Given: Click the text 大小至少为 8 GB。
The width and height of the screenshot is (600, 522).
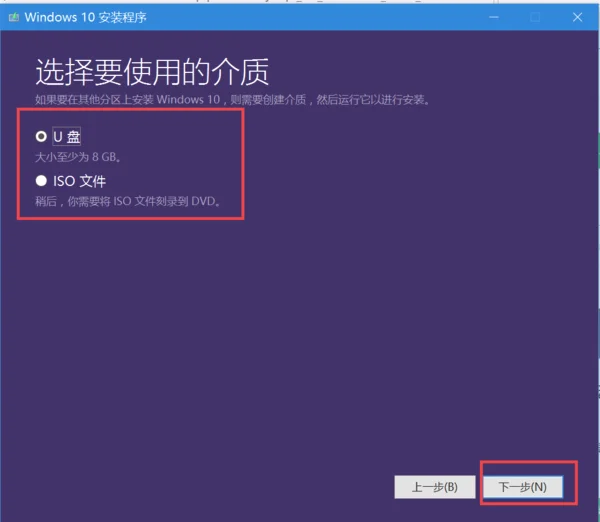Looking at the screenshot, I should click(x=78, y=157).
